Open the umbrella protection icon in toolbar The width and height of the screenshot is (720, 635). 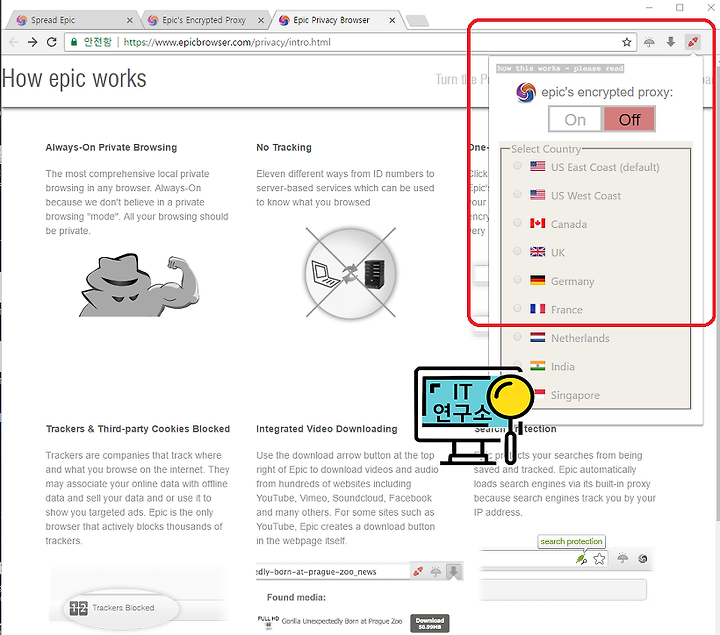click(649, 42)
